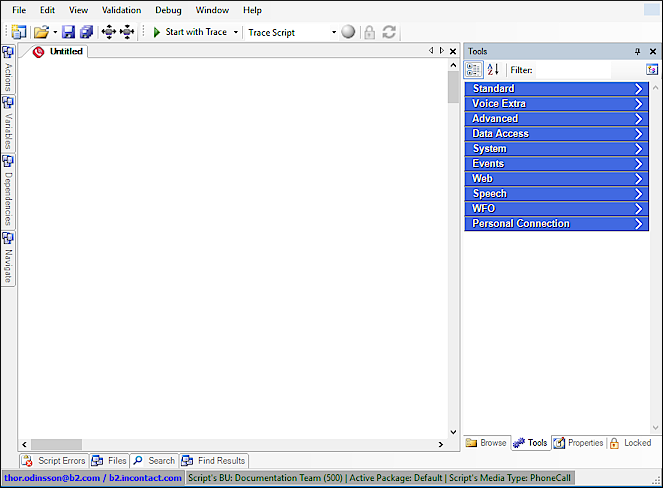Open the Trace Script dropdown
The image size is (663, 488).
pyautogui.click(x=334, y=32)
